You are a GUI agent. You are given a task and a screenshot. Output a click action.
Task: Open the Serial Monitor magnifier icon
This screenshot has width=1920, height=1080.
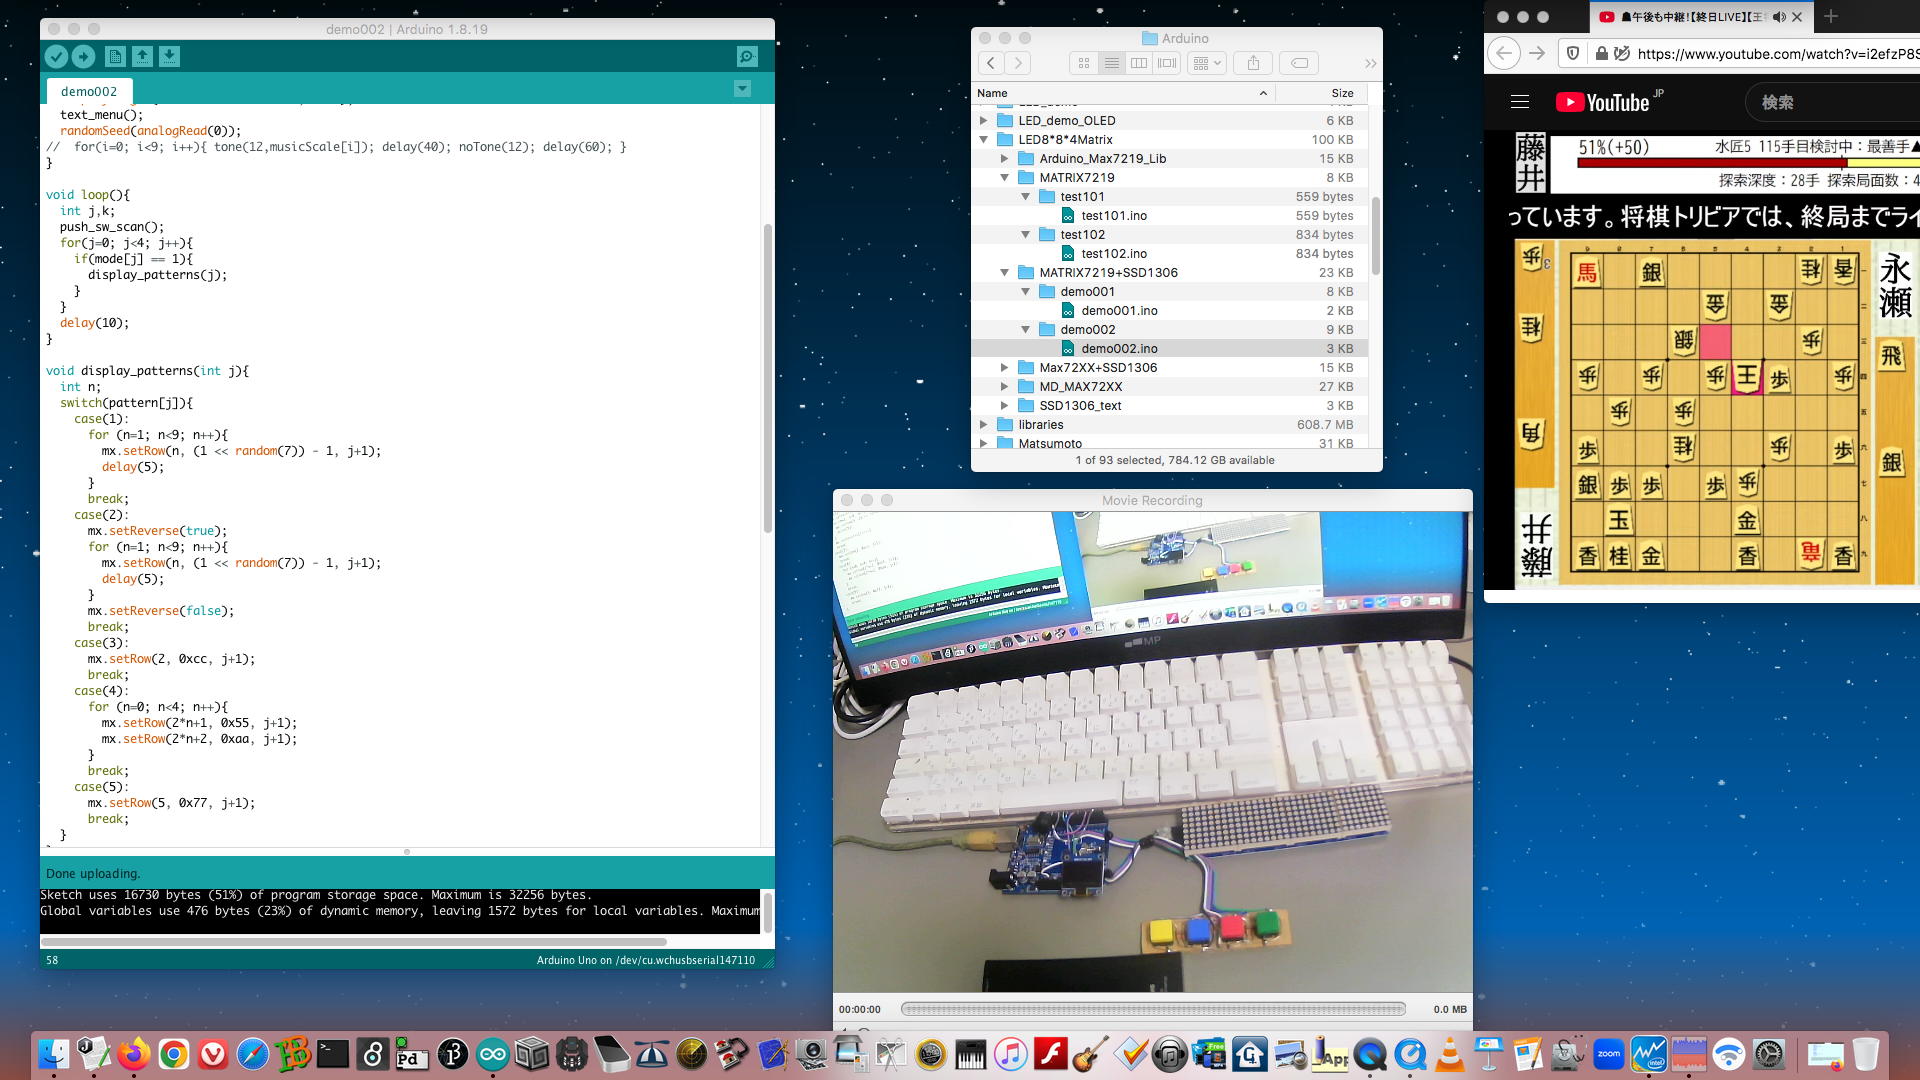point(746,57)
